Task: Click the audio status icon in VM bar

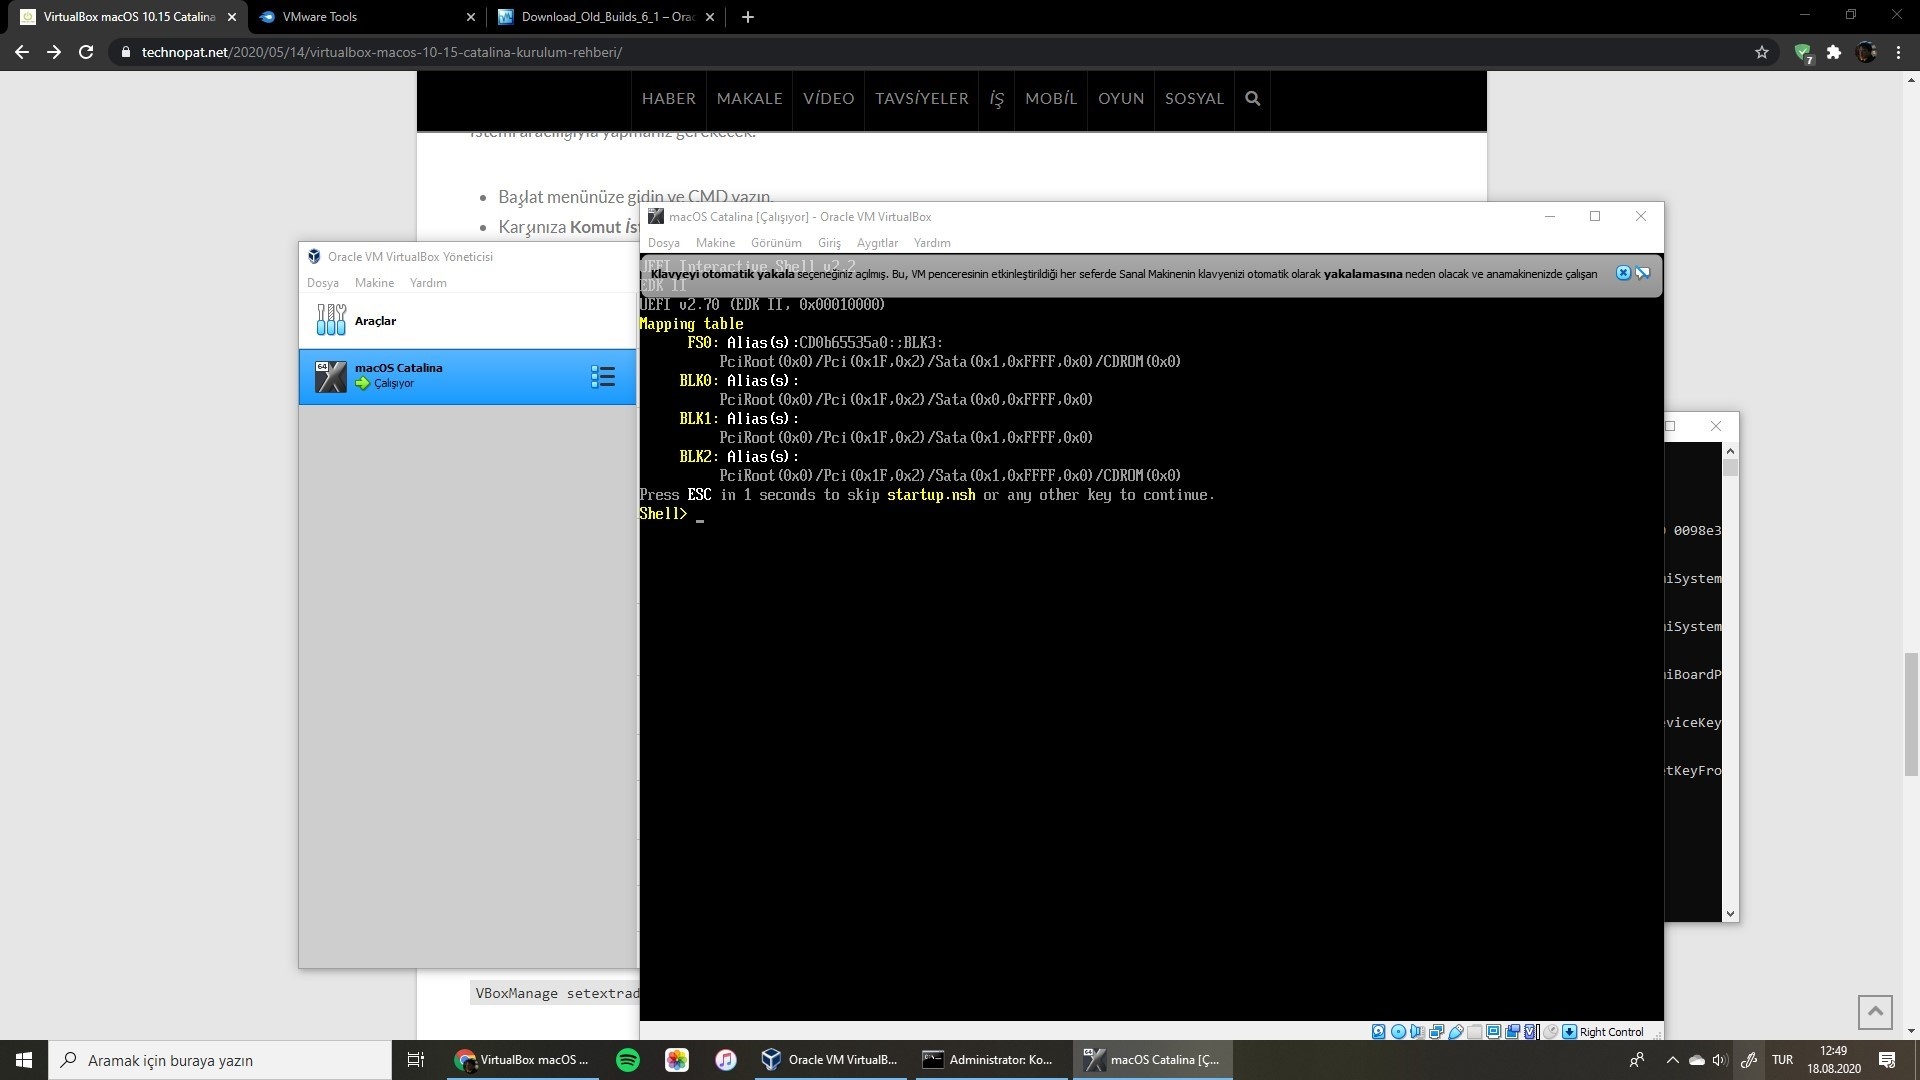Action: tap(1417, 1032)
